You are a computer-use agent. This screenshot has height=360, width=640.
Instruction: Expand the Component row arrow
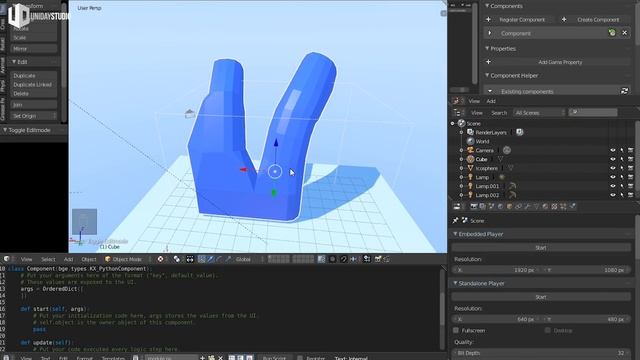click(x=490, y=33)
